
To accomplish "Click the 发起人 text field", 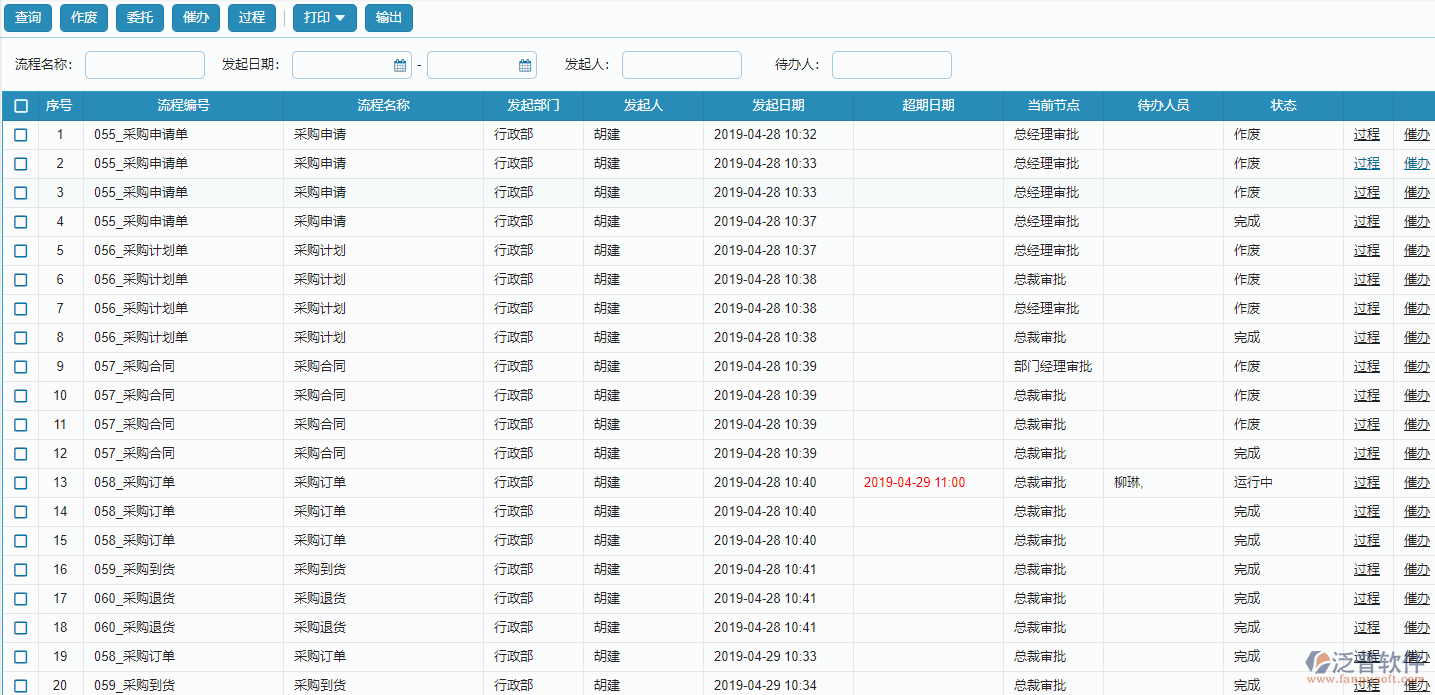I will [x=682, y=65].
